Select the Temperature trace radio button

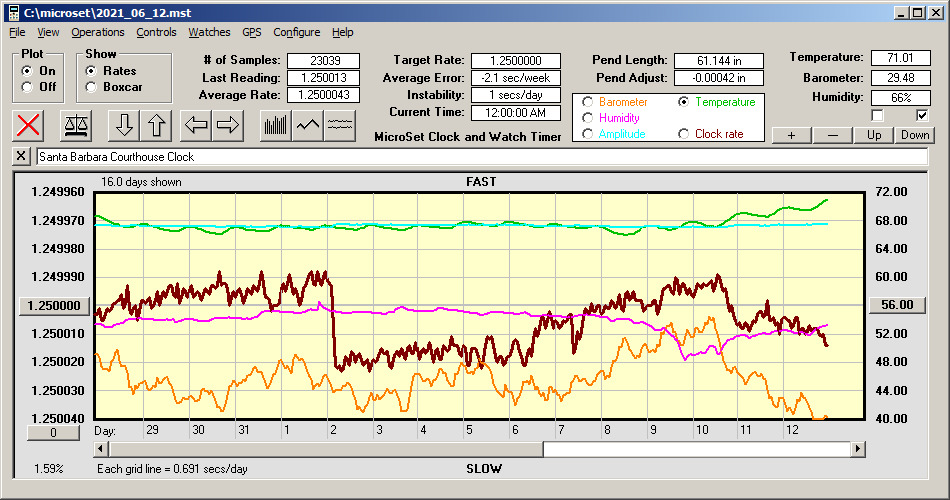coord(683,102)
